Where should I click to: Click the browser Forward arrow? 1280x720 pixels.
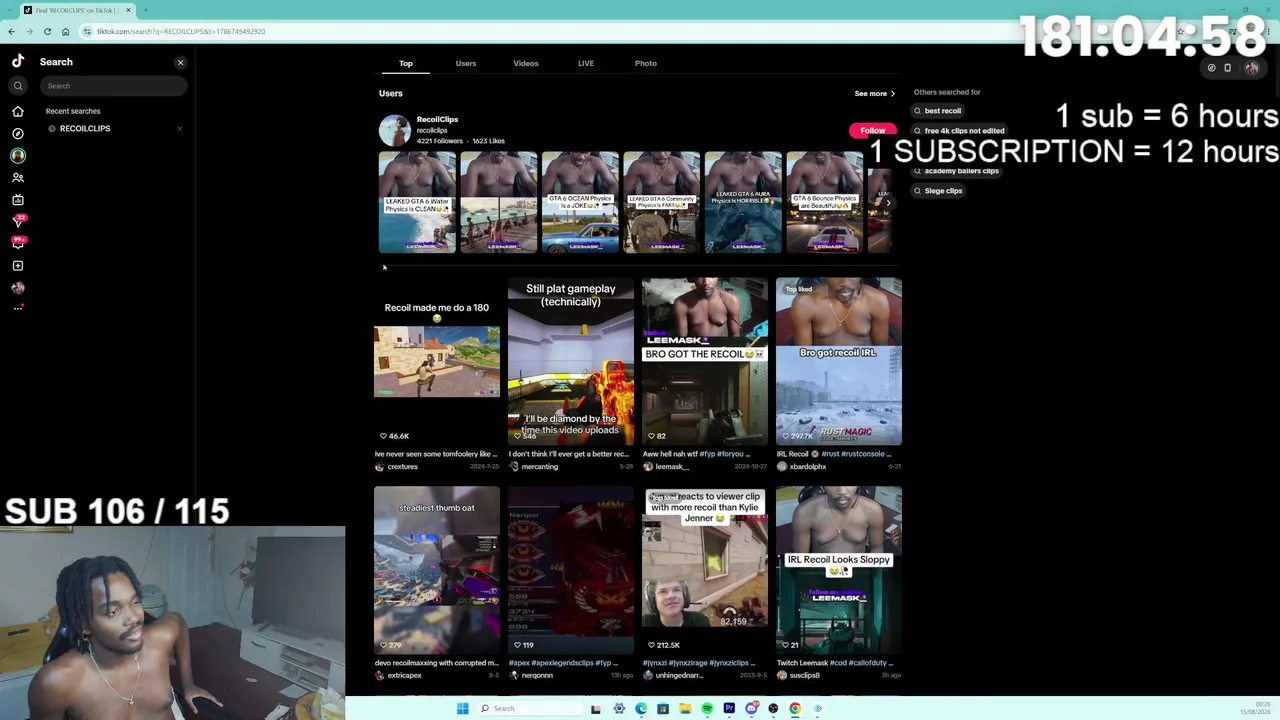click(29, 31)
